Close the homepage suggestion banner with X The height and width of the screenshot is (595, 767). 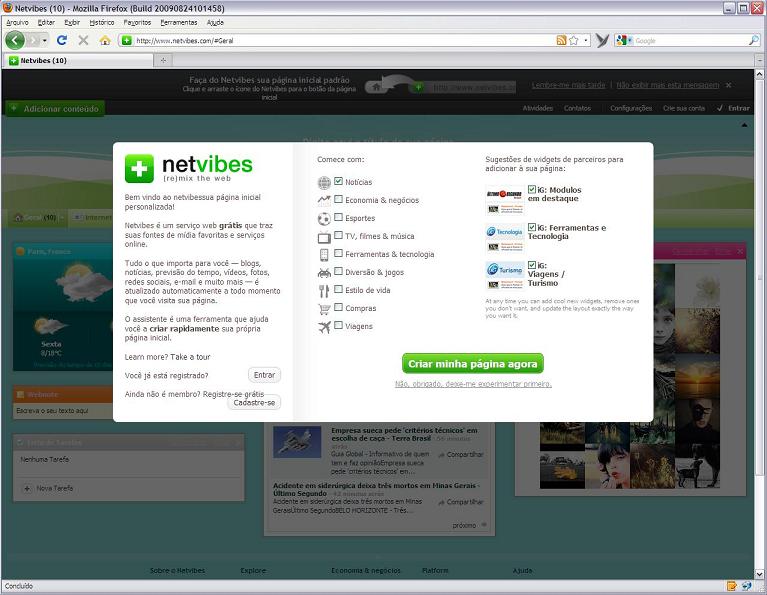(728, 85)
